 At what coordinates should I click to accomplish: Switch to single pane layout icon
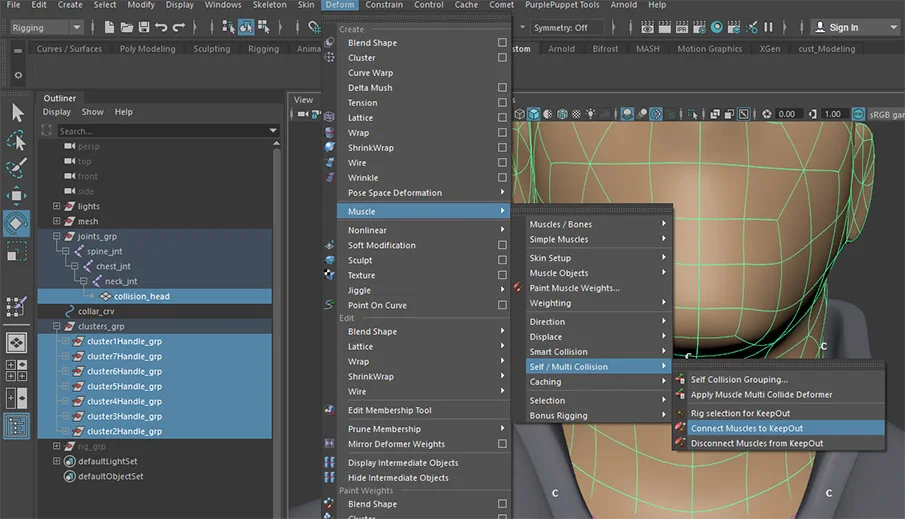point(17,343)
